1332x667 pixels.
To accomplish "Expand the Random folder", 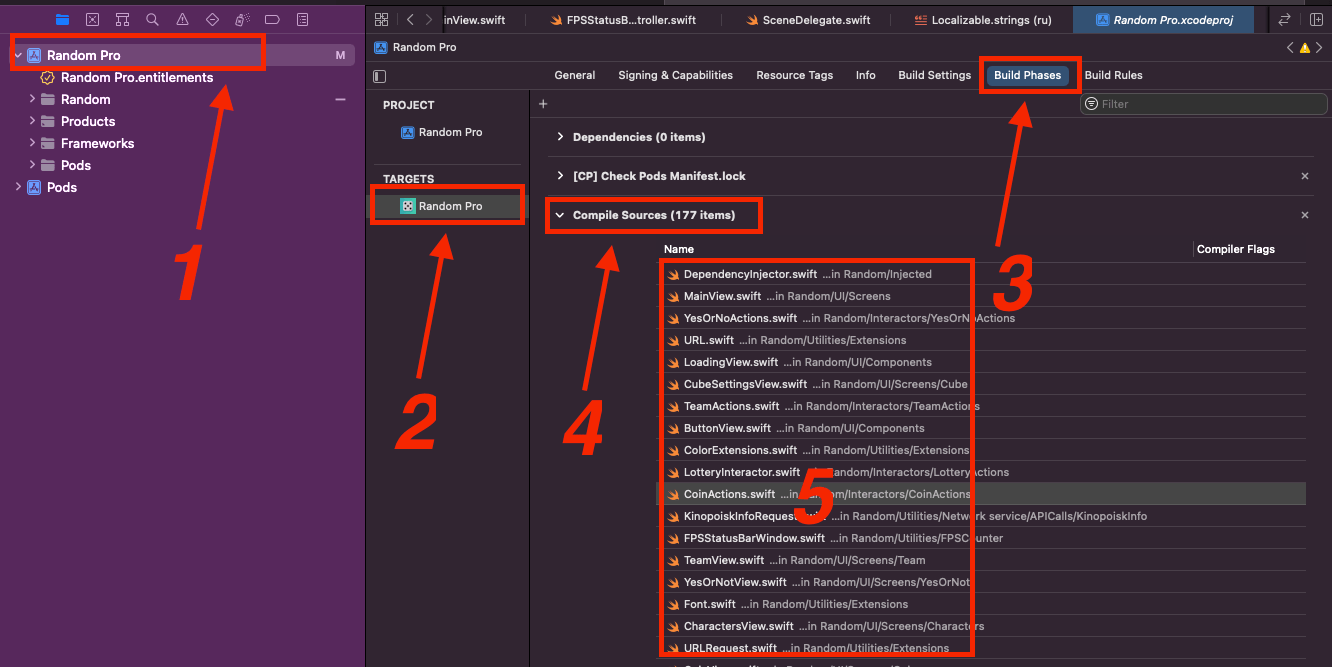I will (33, 99).
